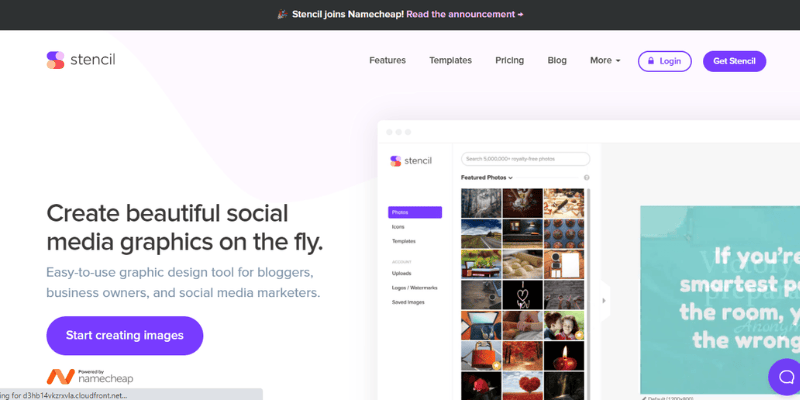Click the Stencil logo in header

tap(81, 60)
